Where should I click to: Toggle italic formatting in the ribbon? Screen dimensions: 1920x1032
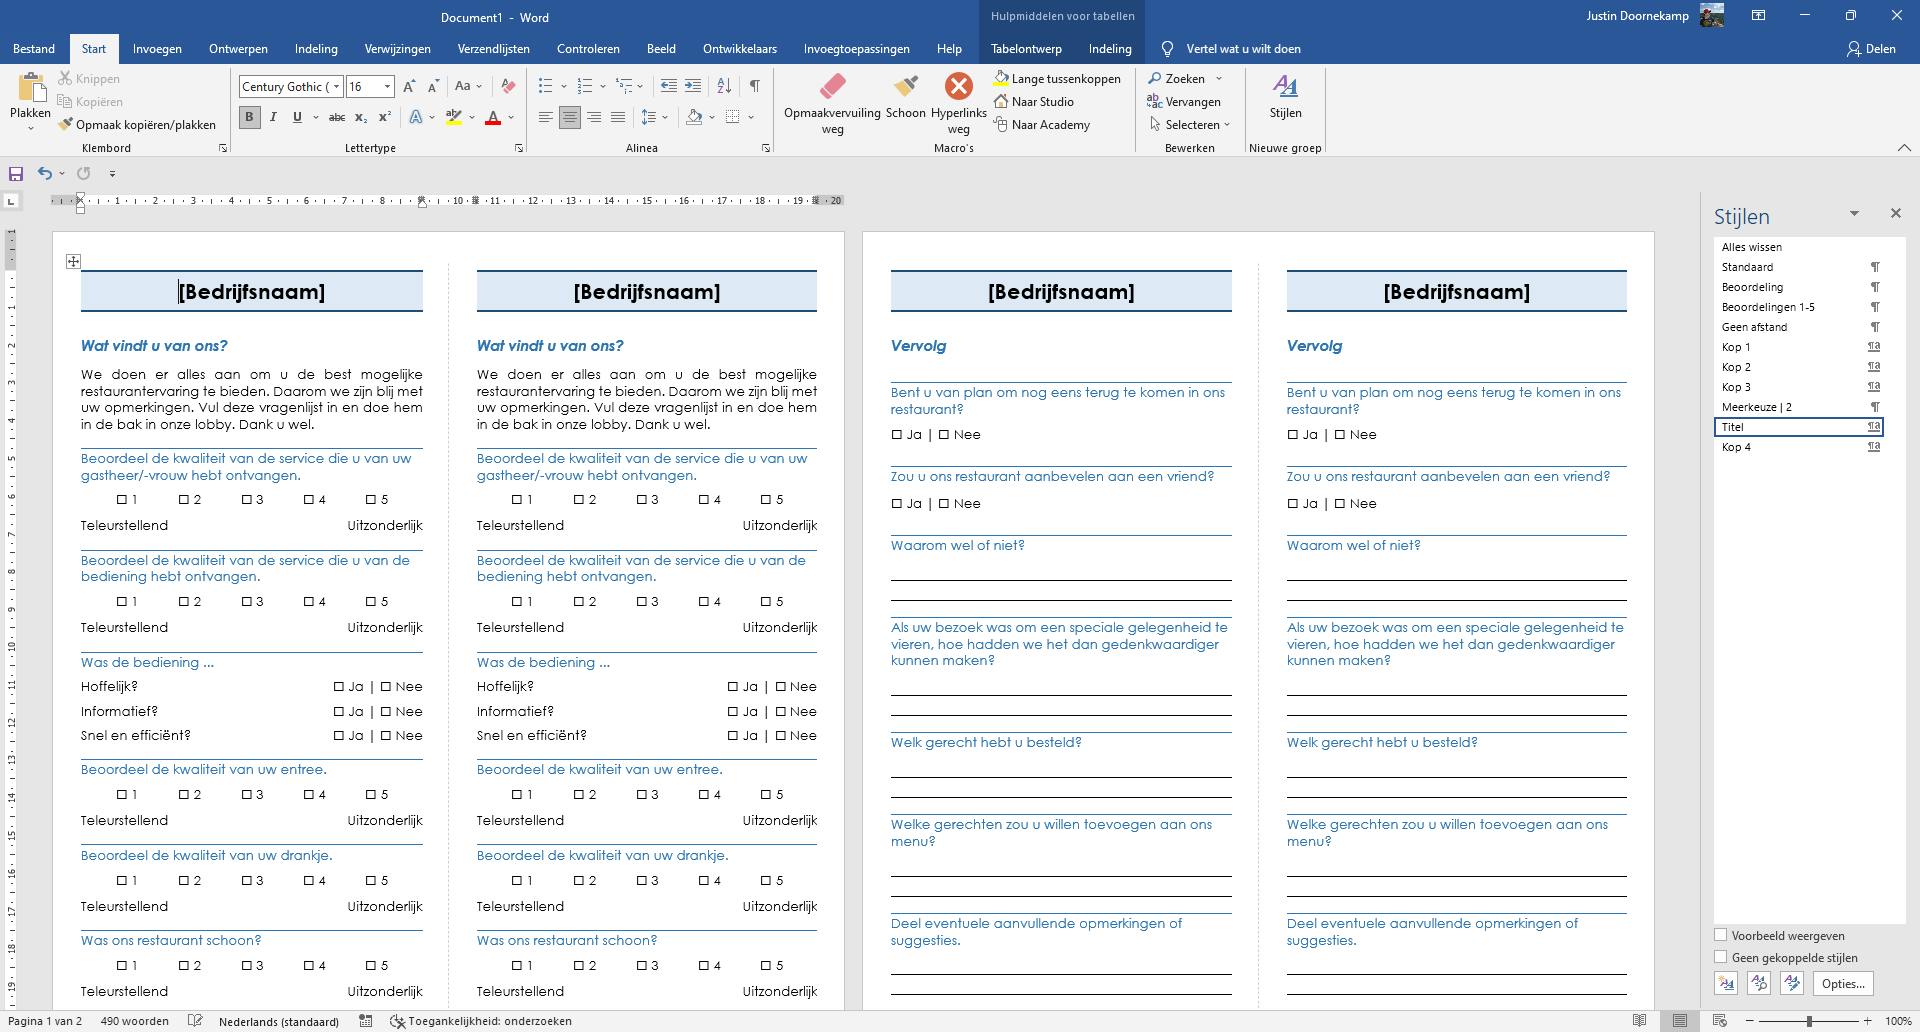tap(273, 118)
